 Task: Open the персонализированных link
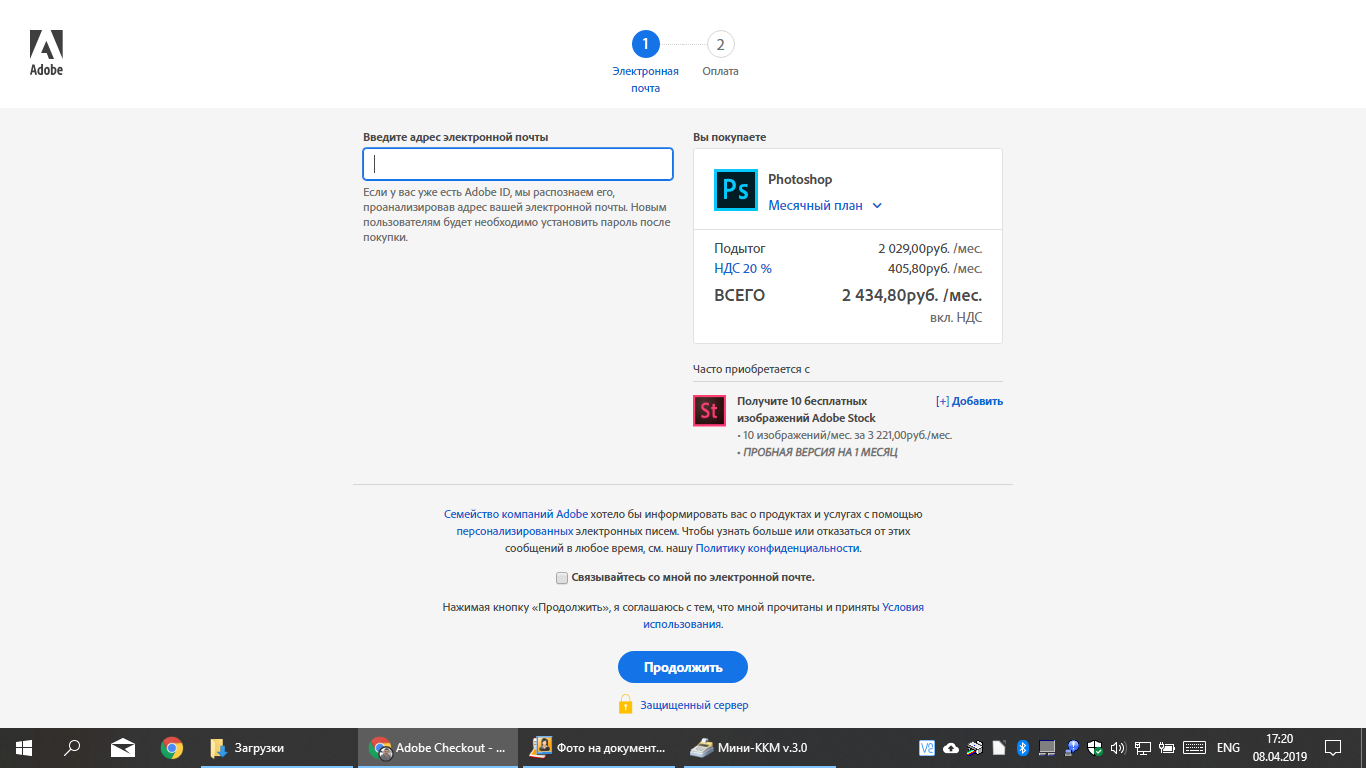[515, 531]
